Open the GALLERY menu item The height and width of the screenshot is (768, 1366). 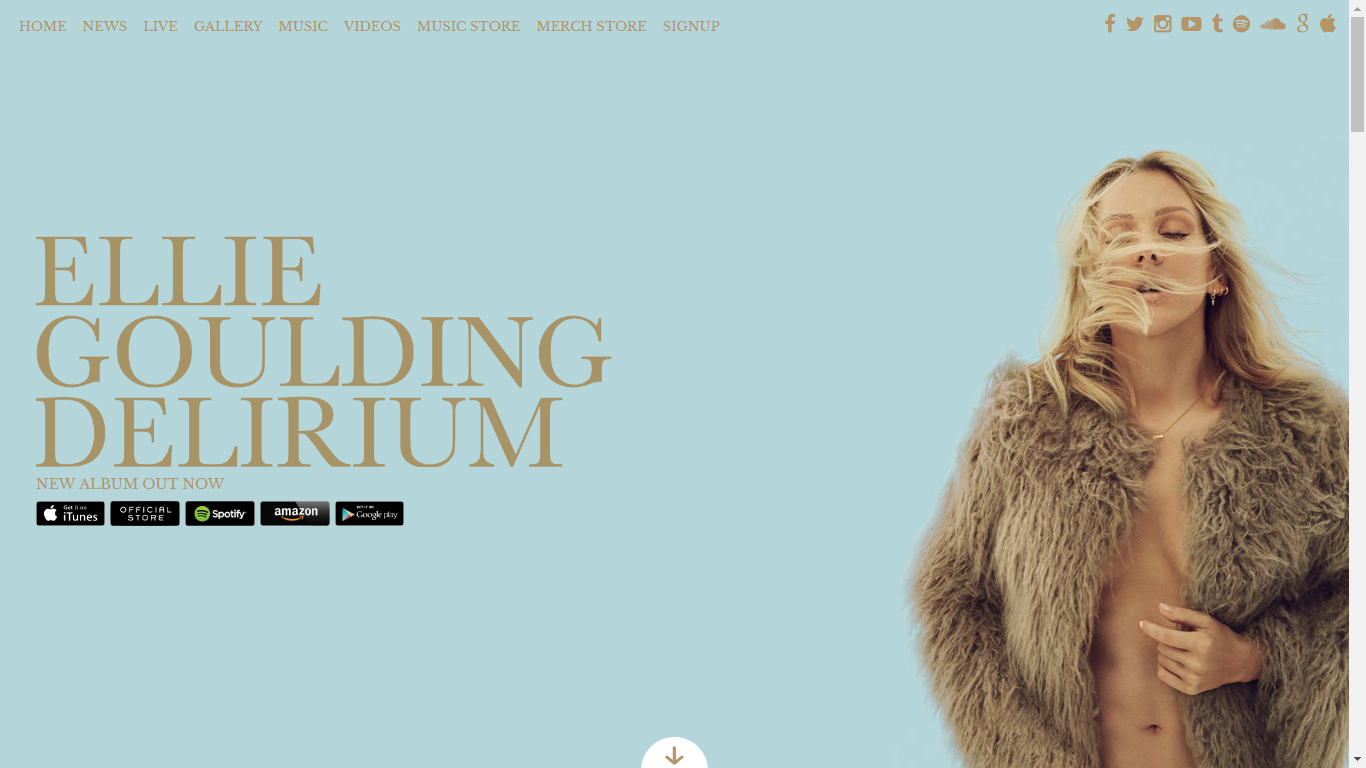228,26
